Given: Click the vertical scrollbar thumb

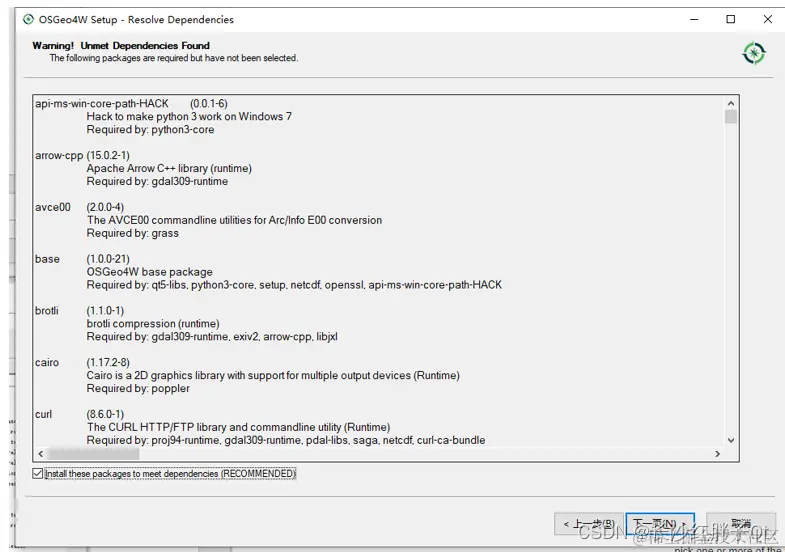Looking at the screenshot, I should click(x=731, y=117).
